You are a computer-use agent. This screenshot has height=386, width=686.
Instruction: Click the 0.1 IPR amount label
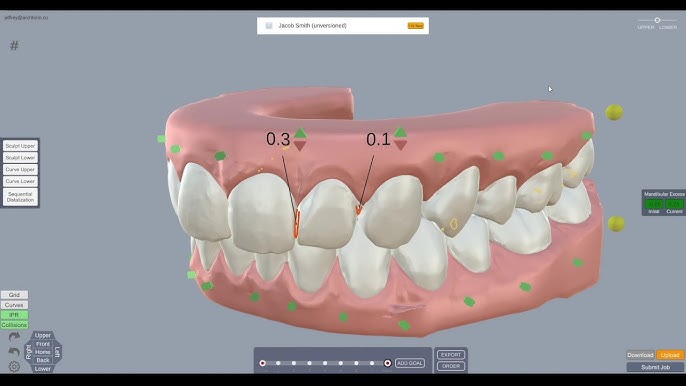pos(378,139)
